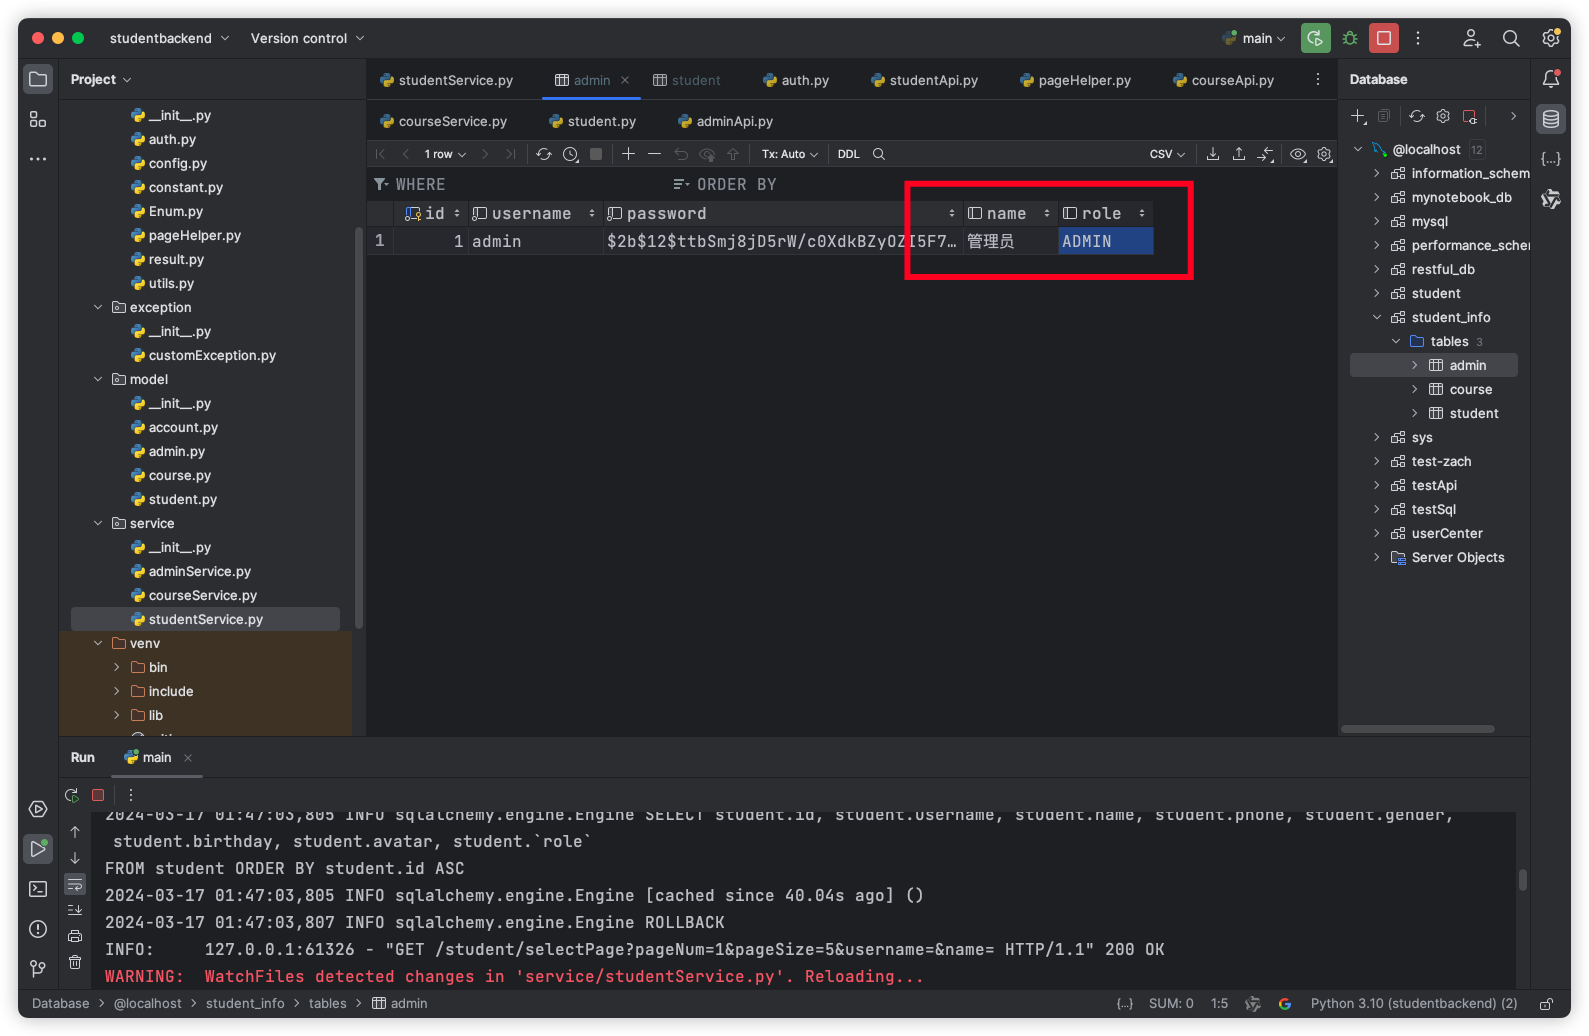Click the reload data icon in table toolbar

coord(543,154)
